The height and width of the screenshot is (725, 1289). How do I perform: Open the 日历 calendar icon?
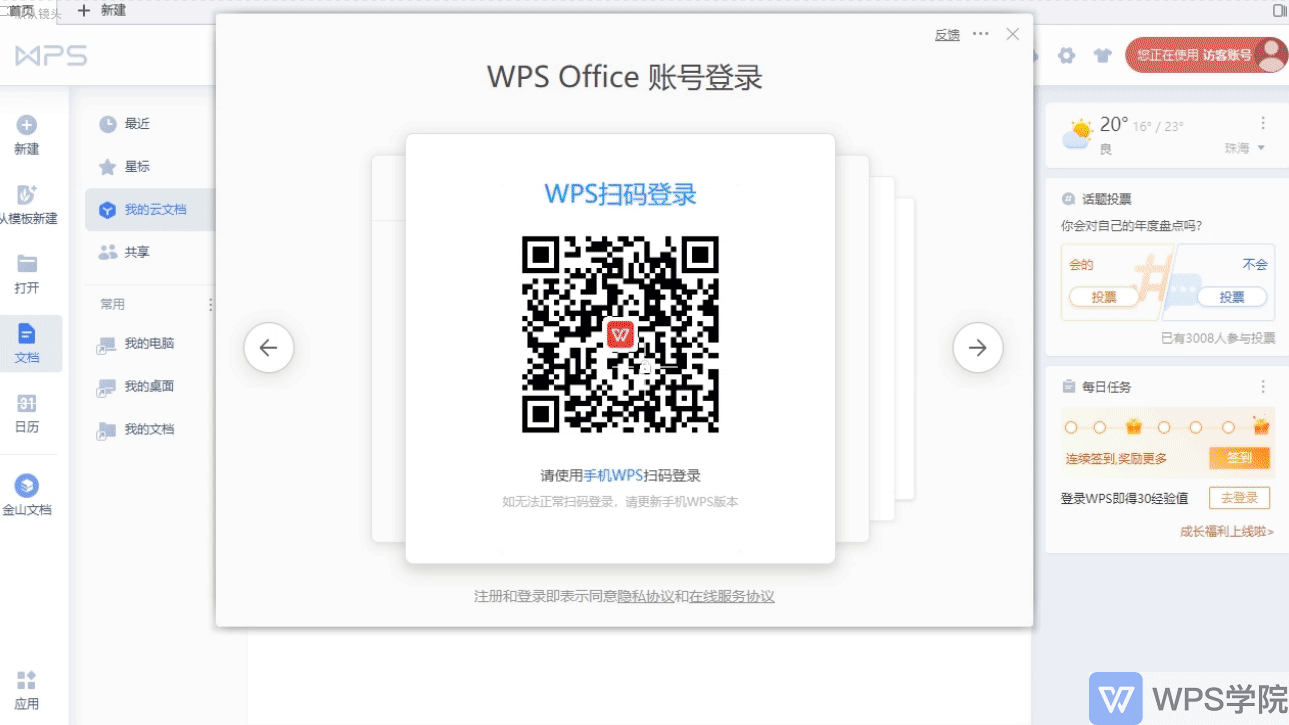[27, 403]
